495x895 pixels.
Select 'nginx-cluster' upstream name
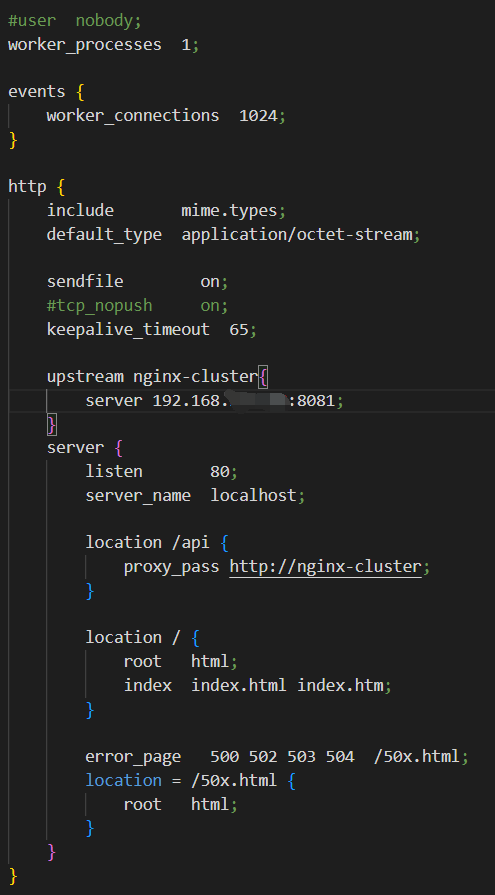tap(195, 377)
